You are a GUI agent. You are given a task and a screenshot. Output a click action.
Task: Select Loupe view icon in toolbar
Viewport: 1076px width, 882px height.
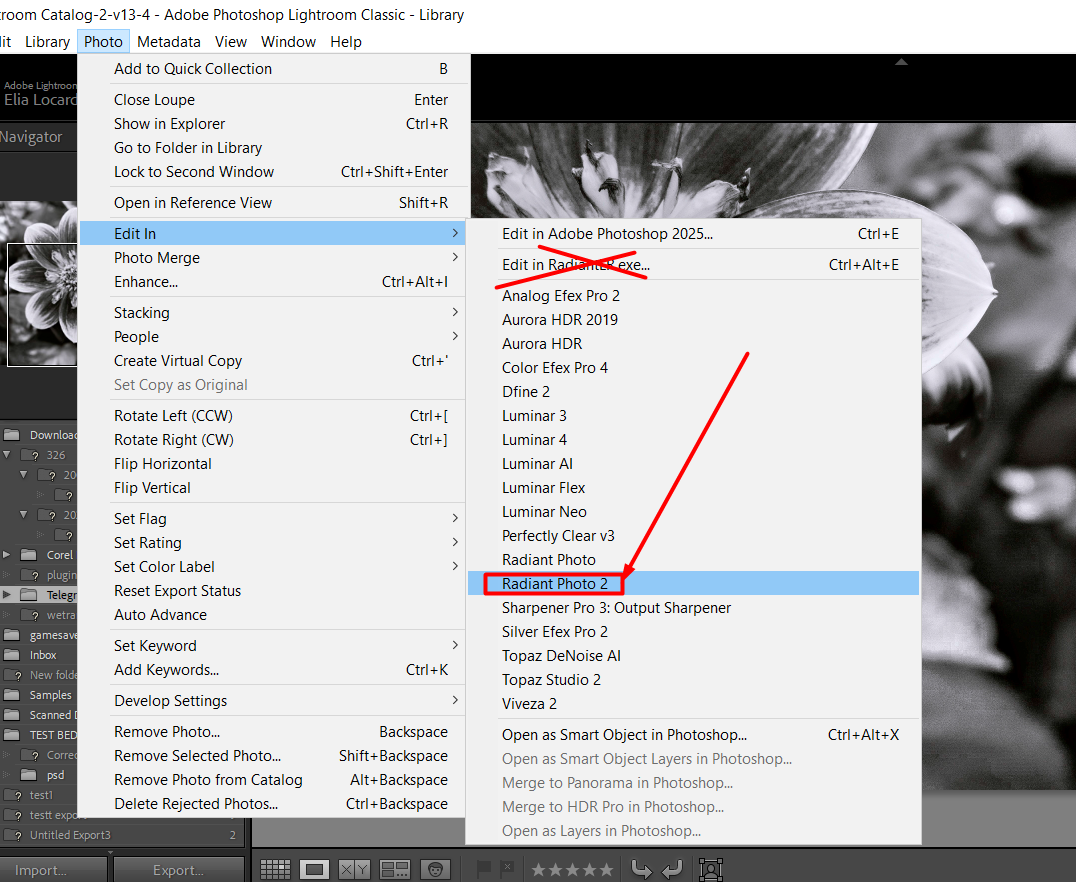[314, 869]
